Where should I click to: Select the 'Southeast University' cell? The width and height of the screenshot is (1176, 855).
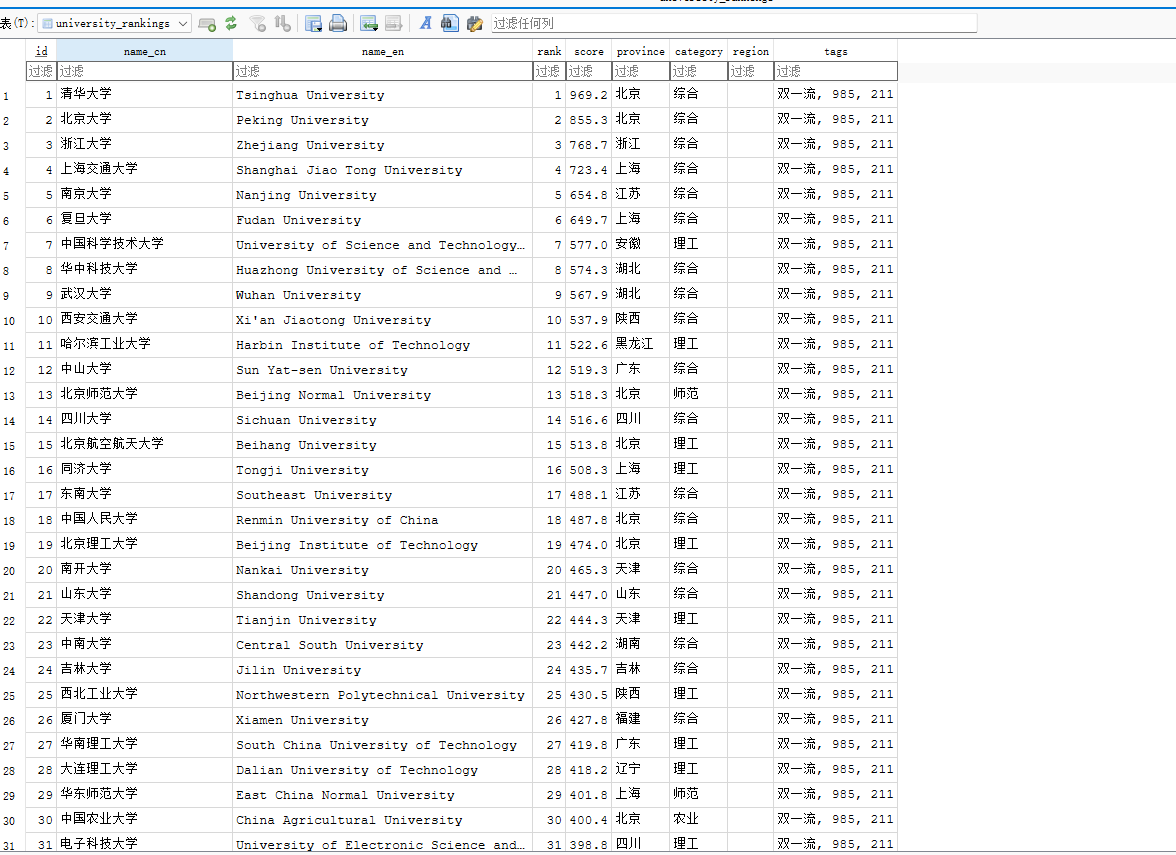(x=382, y=494)
